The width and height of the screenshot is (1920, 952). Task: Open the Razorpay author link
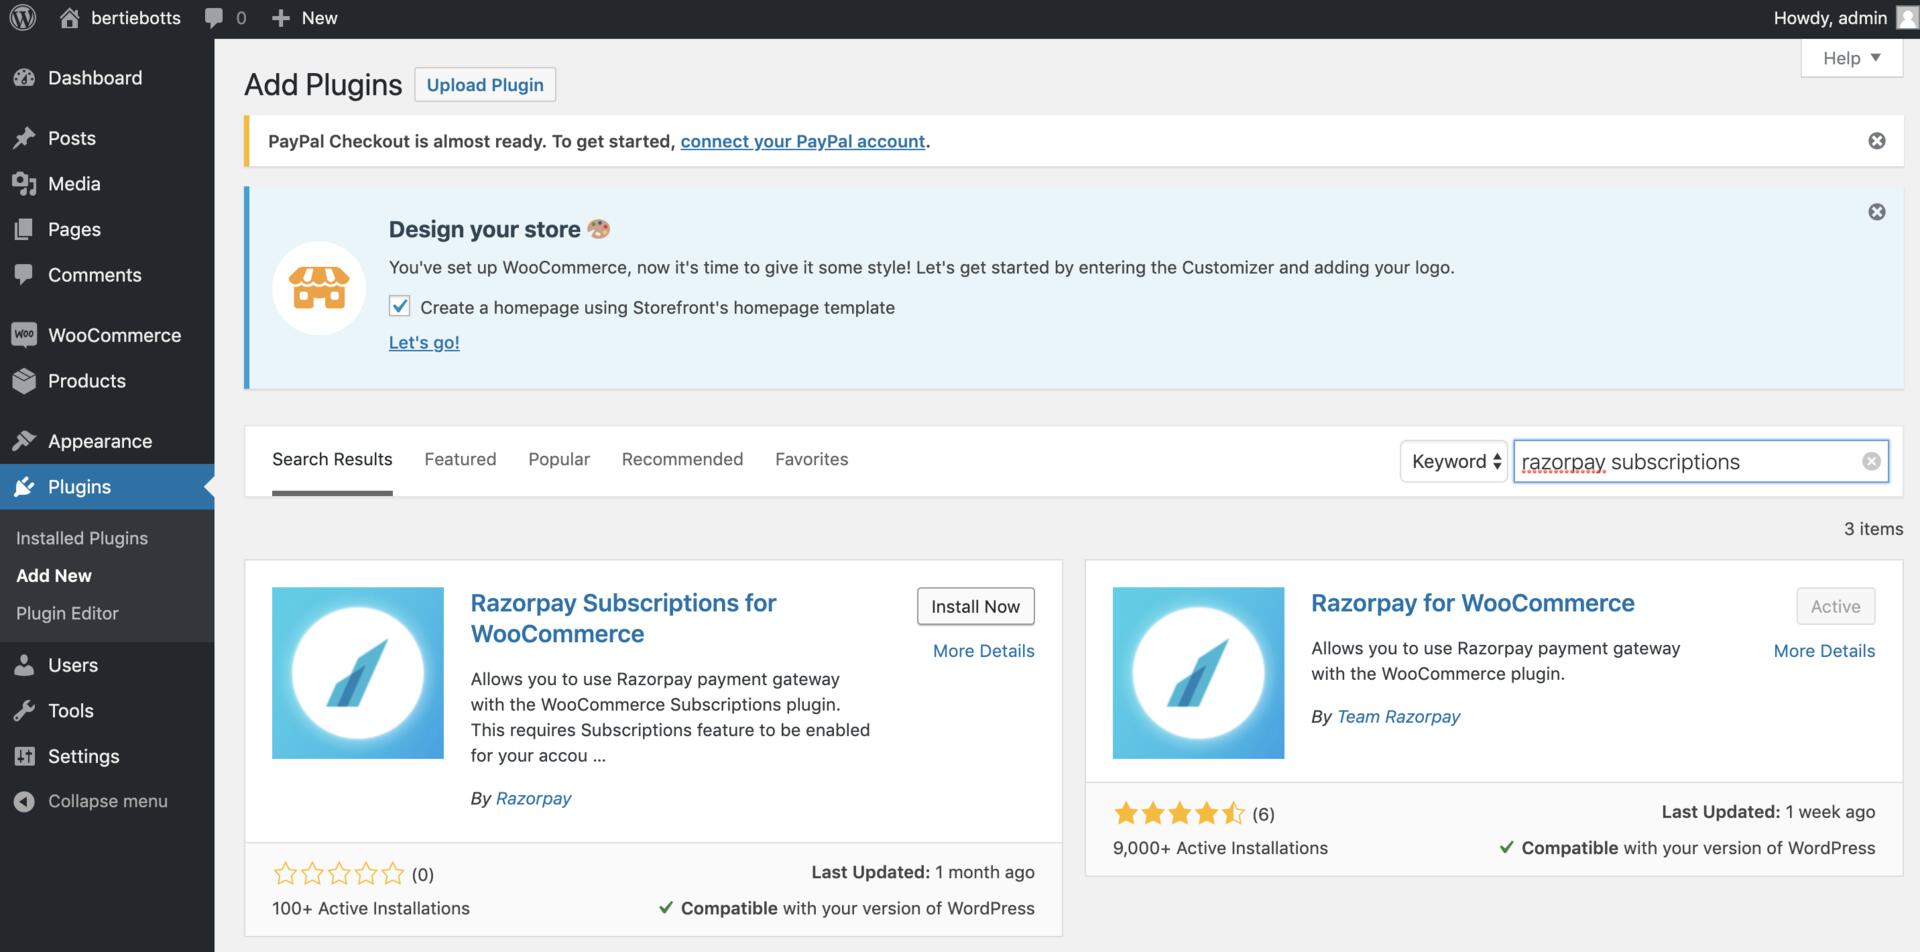point(533,798)
